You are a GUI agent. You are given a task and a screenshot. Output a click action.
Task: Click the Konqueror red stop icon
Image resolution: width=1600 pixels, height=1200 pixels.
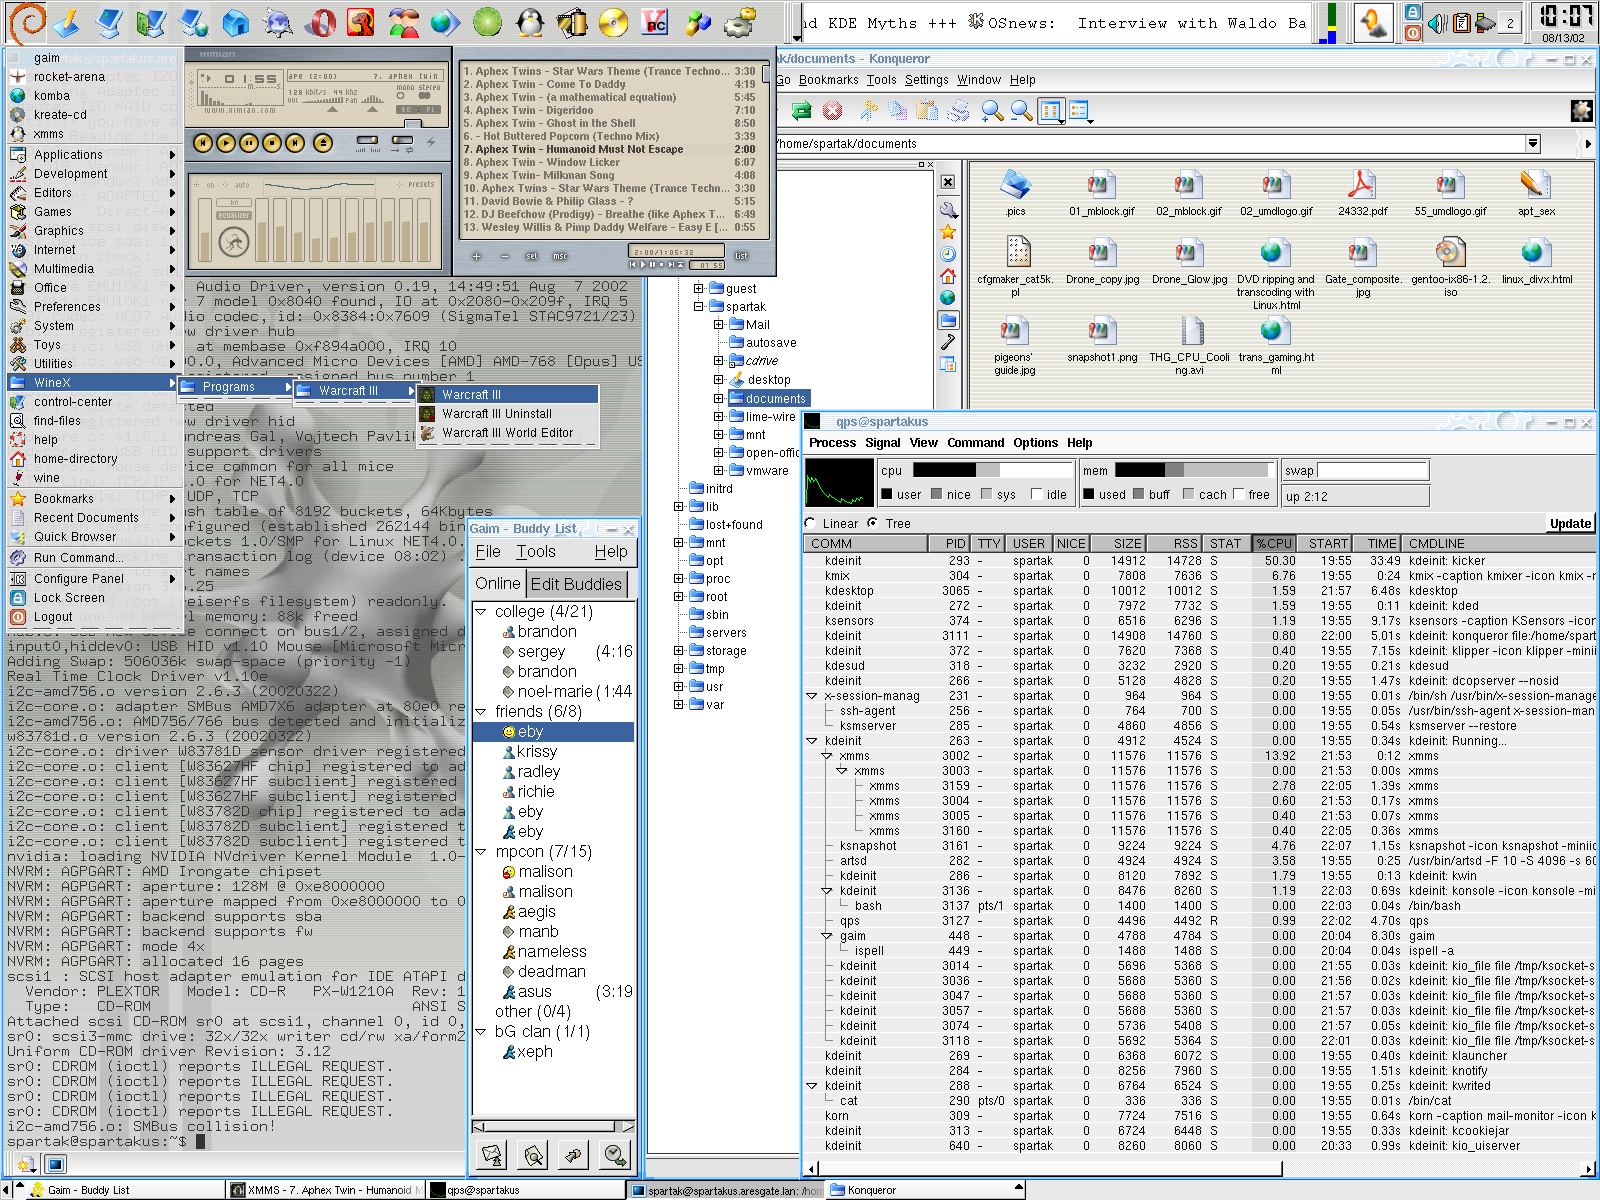[832, 111]
